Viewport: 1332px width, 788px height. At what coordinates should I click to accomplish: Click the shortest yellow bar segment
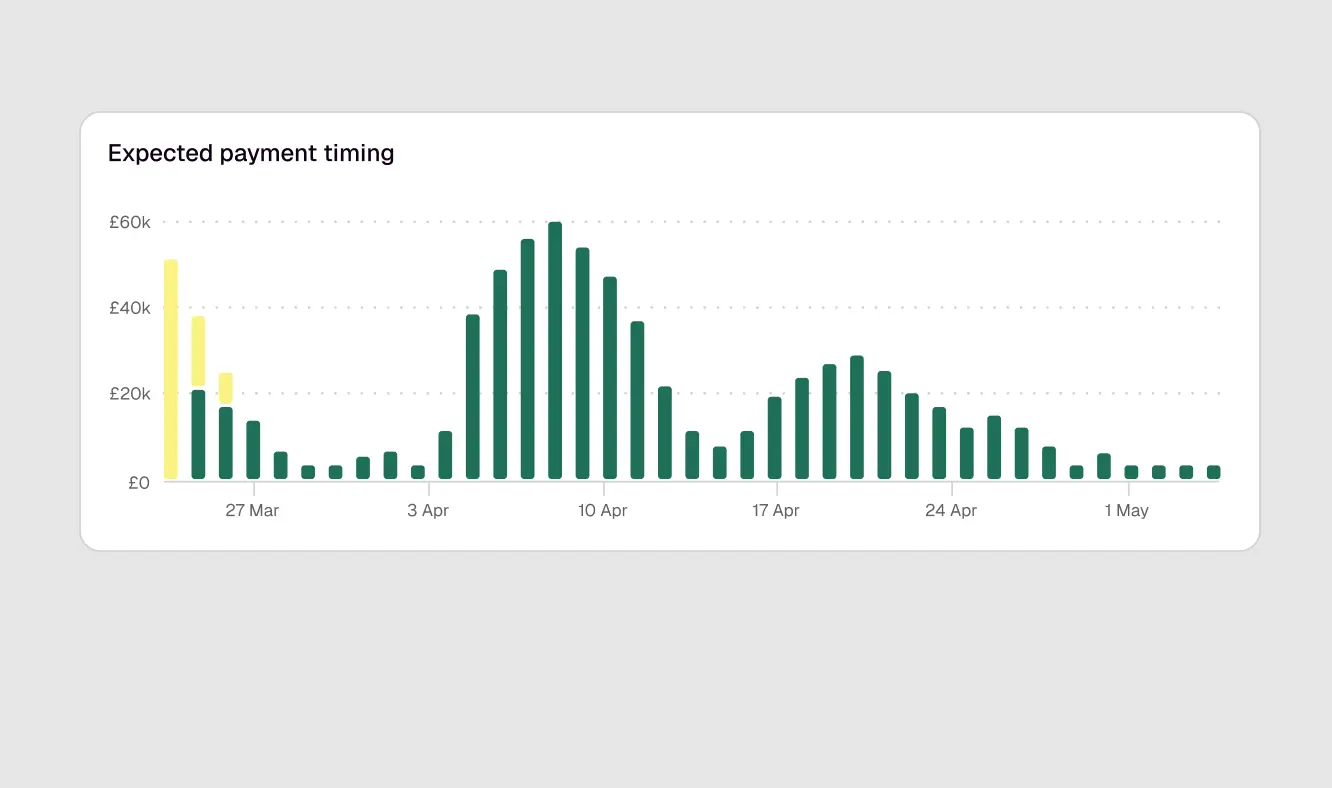pos(226,389)
